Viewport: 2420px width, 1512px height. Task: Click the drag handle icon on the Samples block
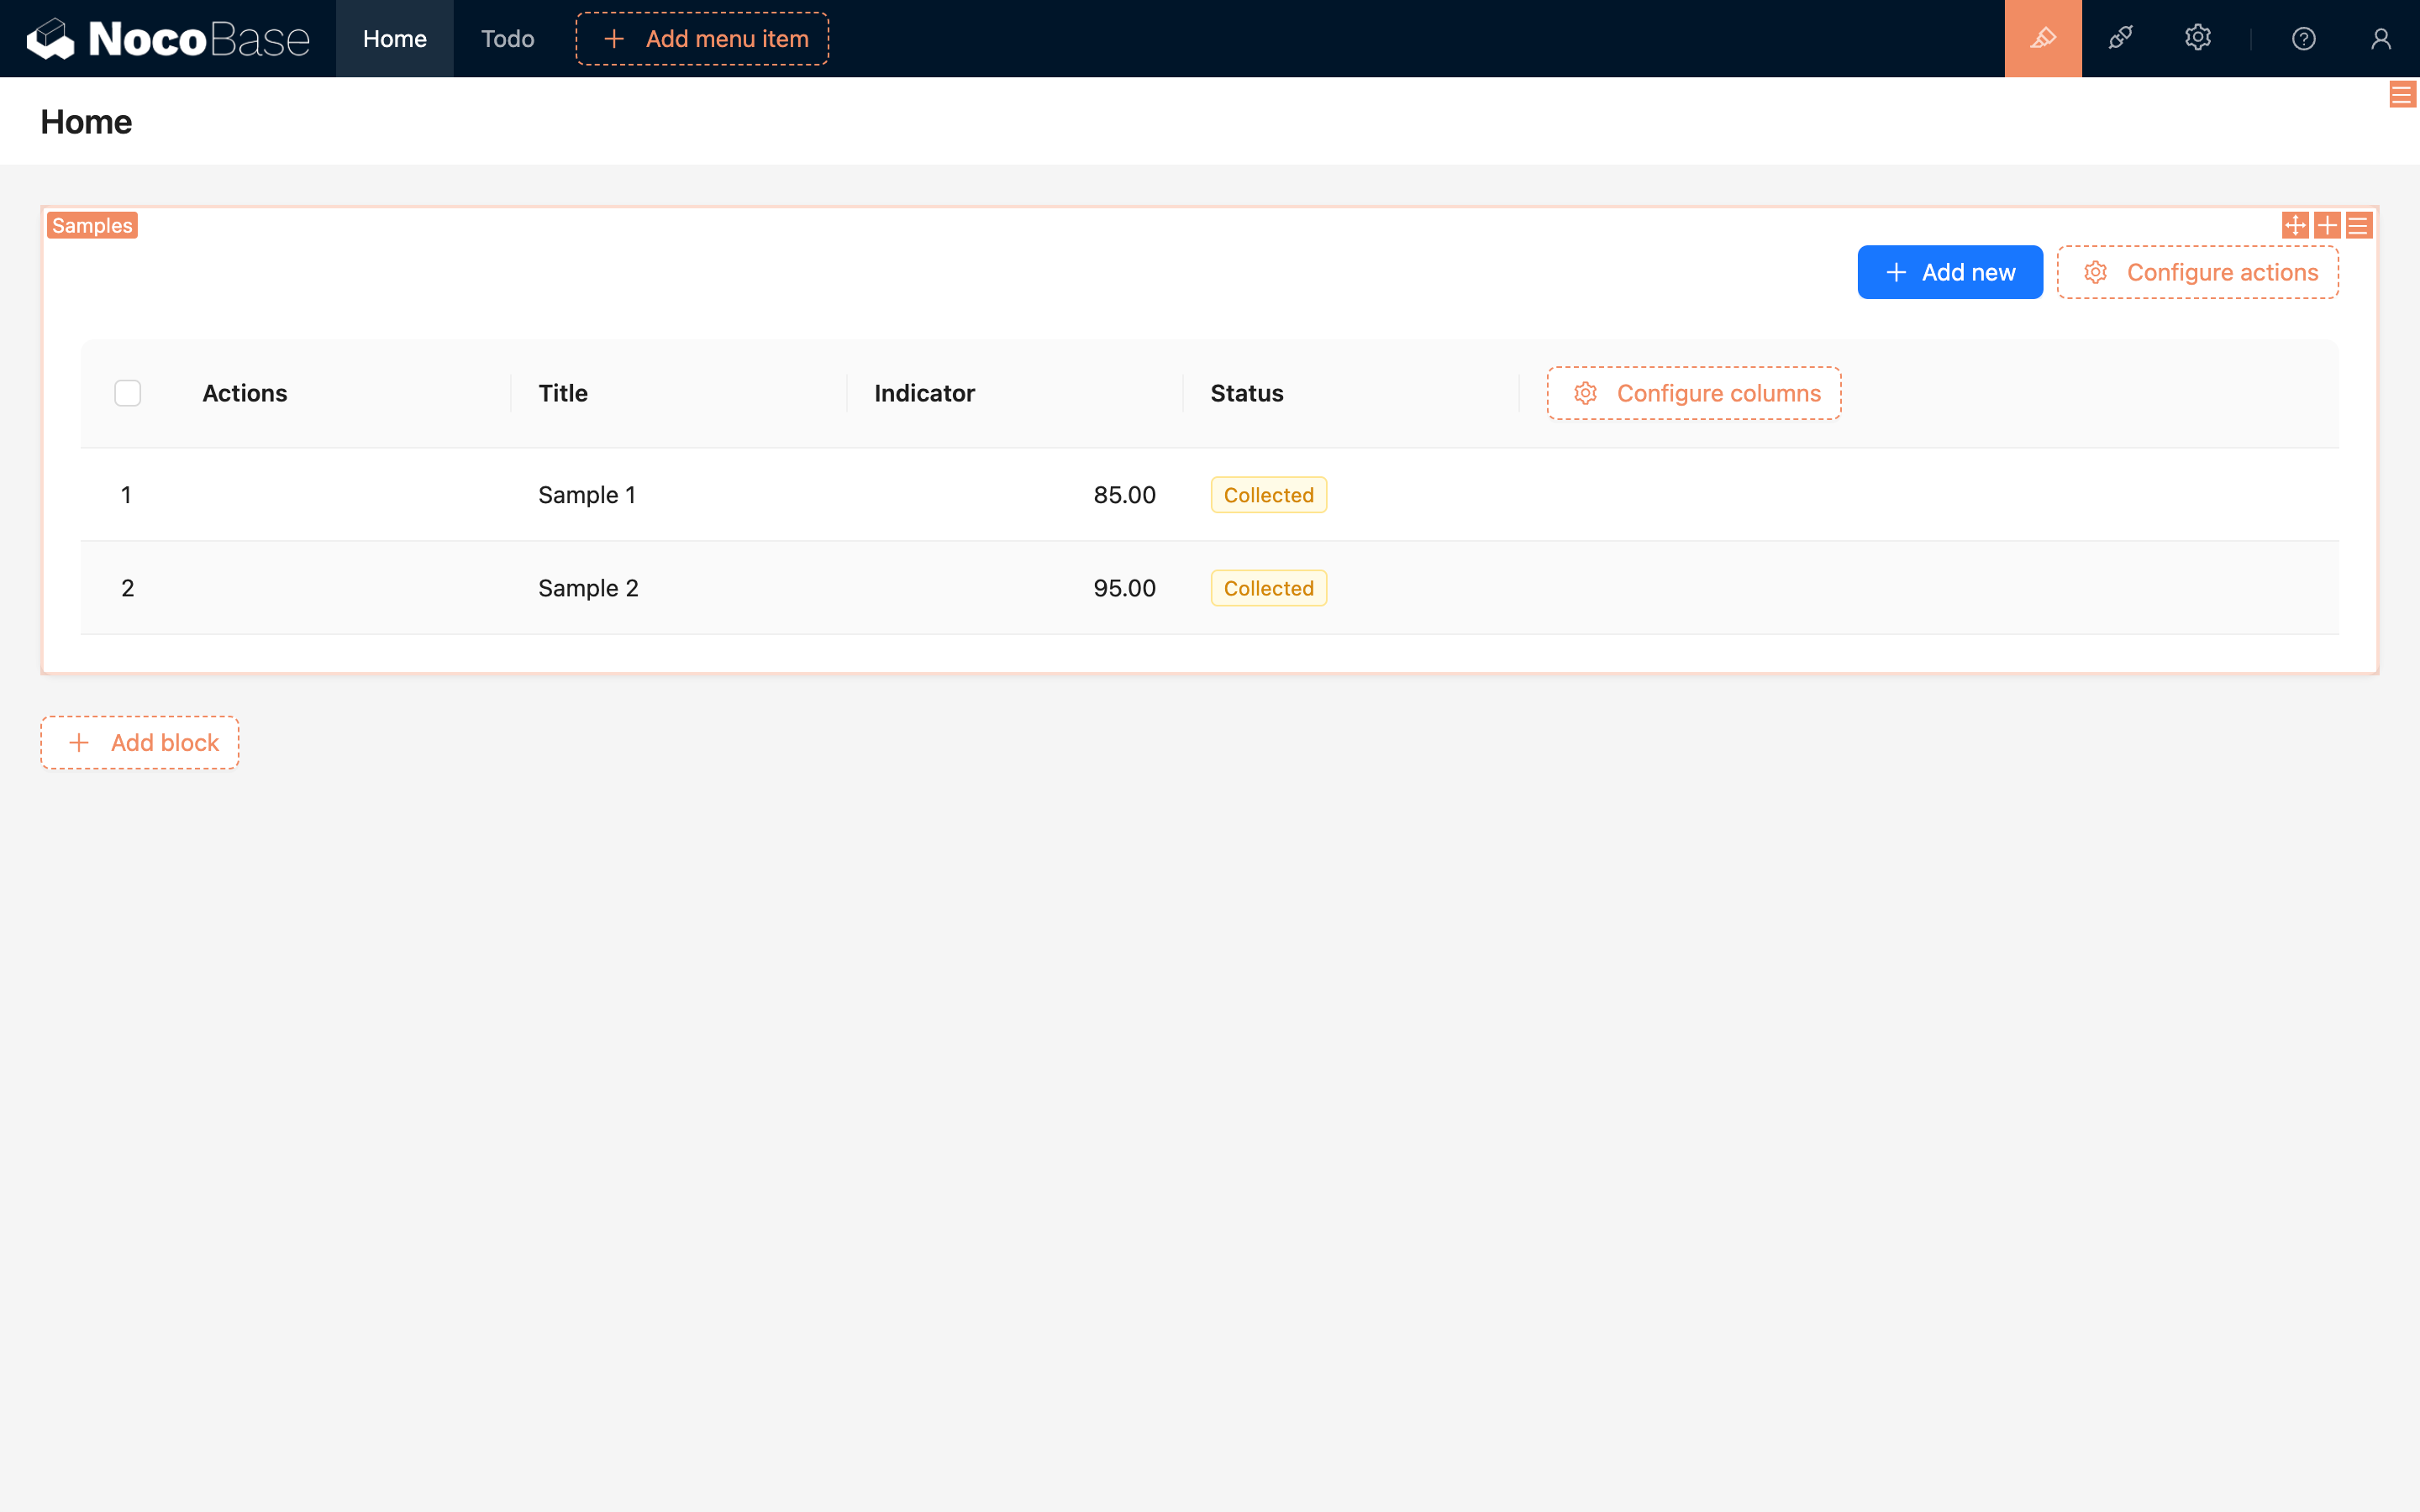[x=2295, y=224]
